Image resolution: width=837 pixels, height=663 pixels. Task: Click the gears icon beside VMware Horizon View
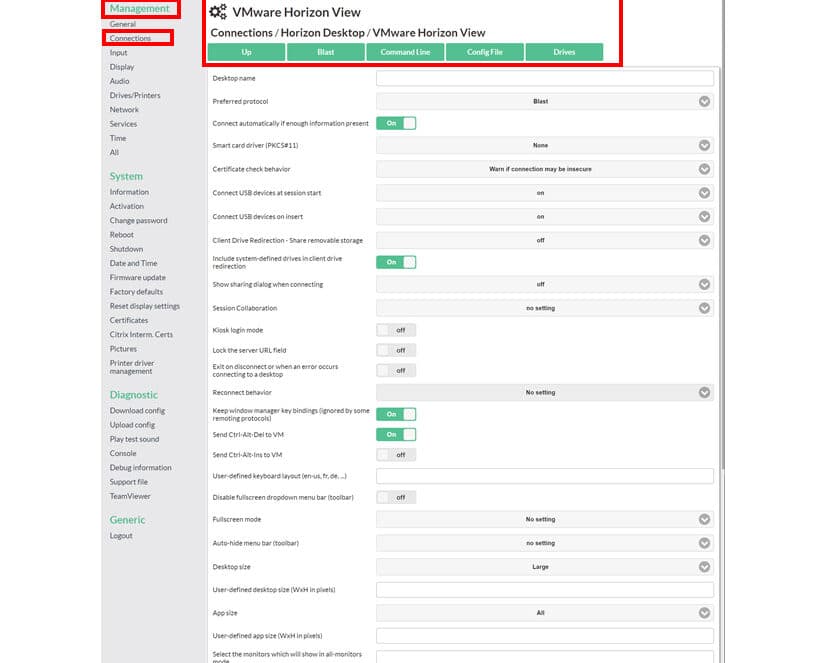pos(218,12)
